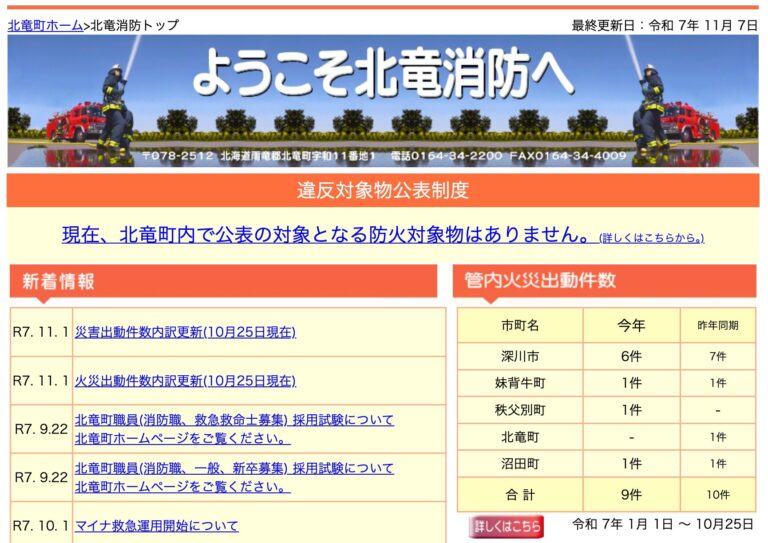Viewport: 768px width, 543px height.
Task: Open 現在、北竜町内で公表の対象 notice link
Action: (x=326, y=235)
